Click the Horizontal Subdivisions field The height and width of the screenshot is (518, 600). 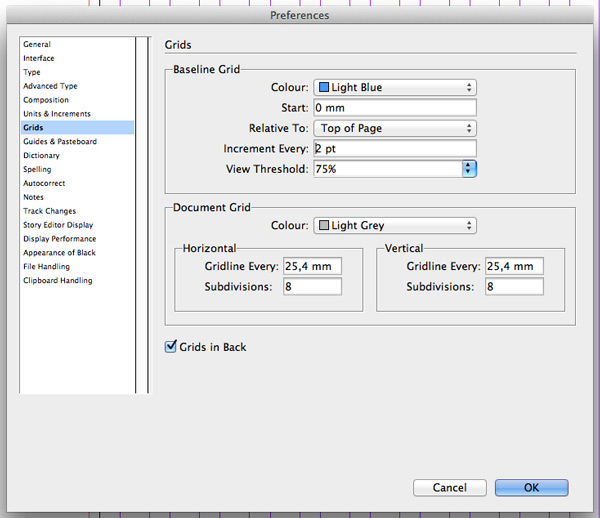(312, 287)
